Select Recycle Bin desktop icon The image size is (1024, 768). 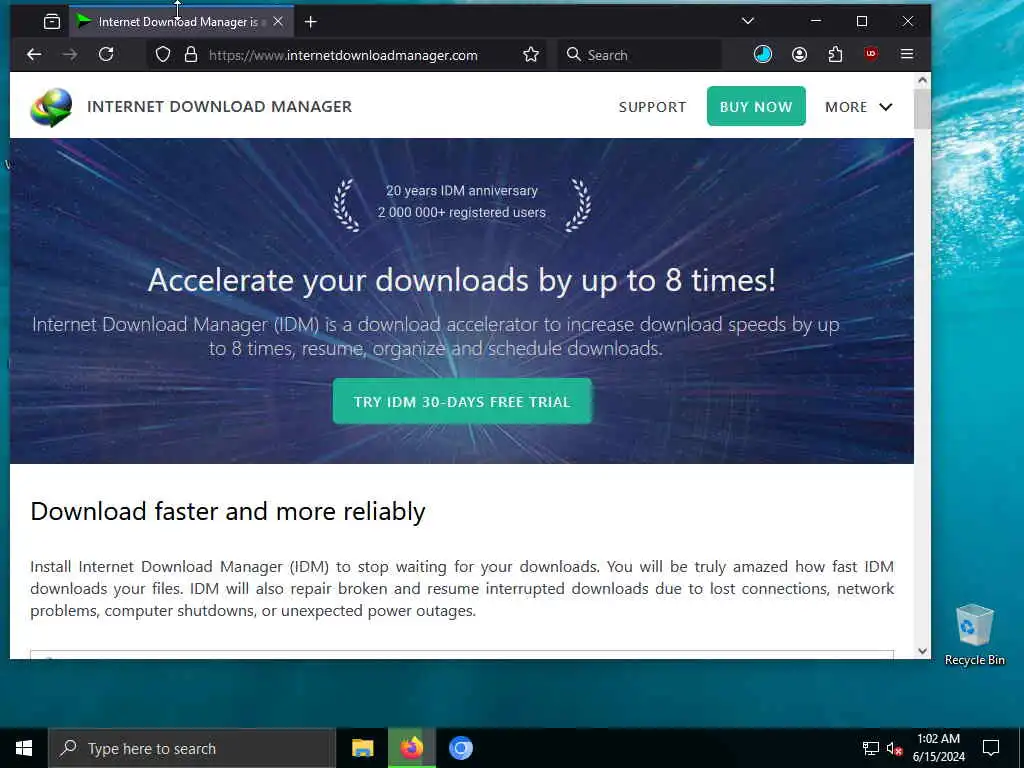(x=974, y=634)
